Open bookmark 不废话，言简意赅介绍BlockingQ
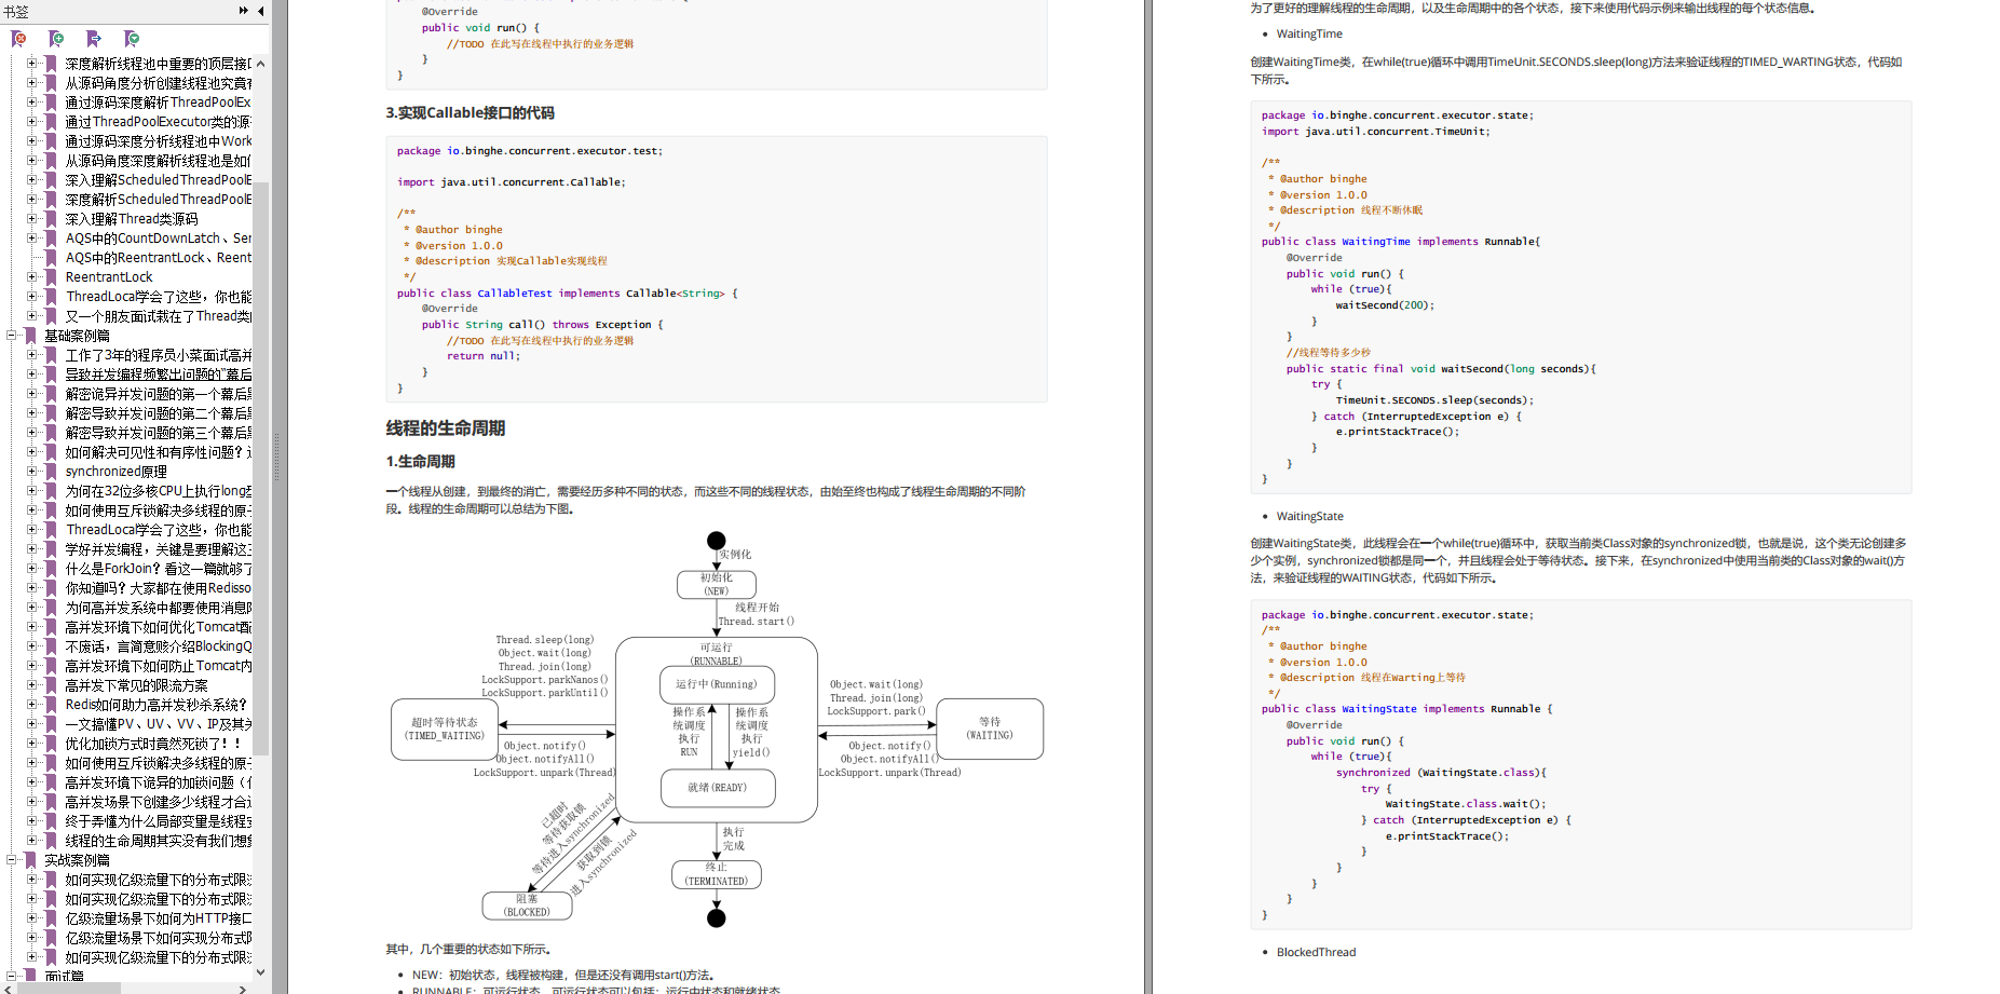2000x994 pixels. click(x=158, y=646)
